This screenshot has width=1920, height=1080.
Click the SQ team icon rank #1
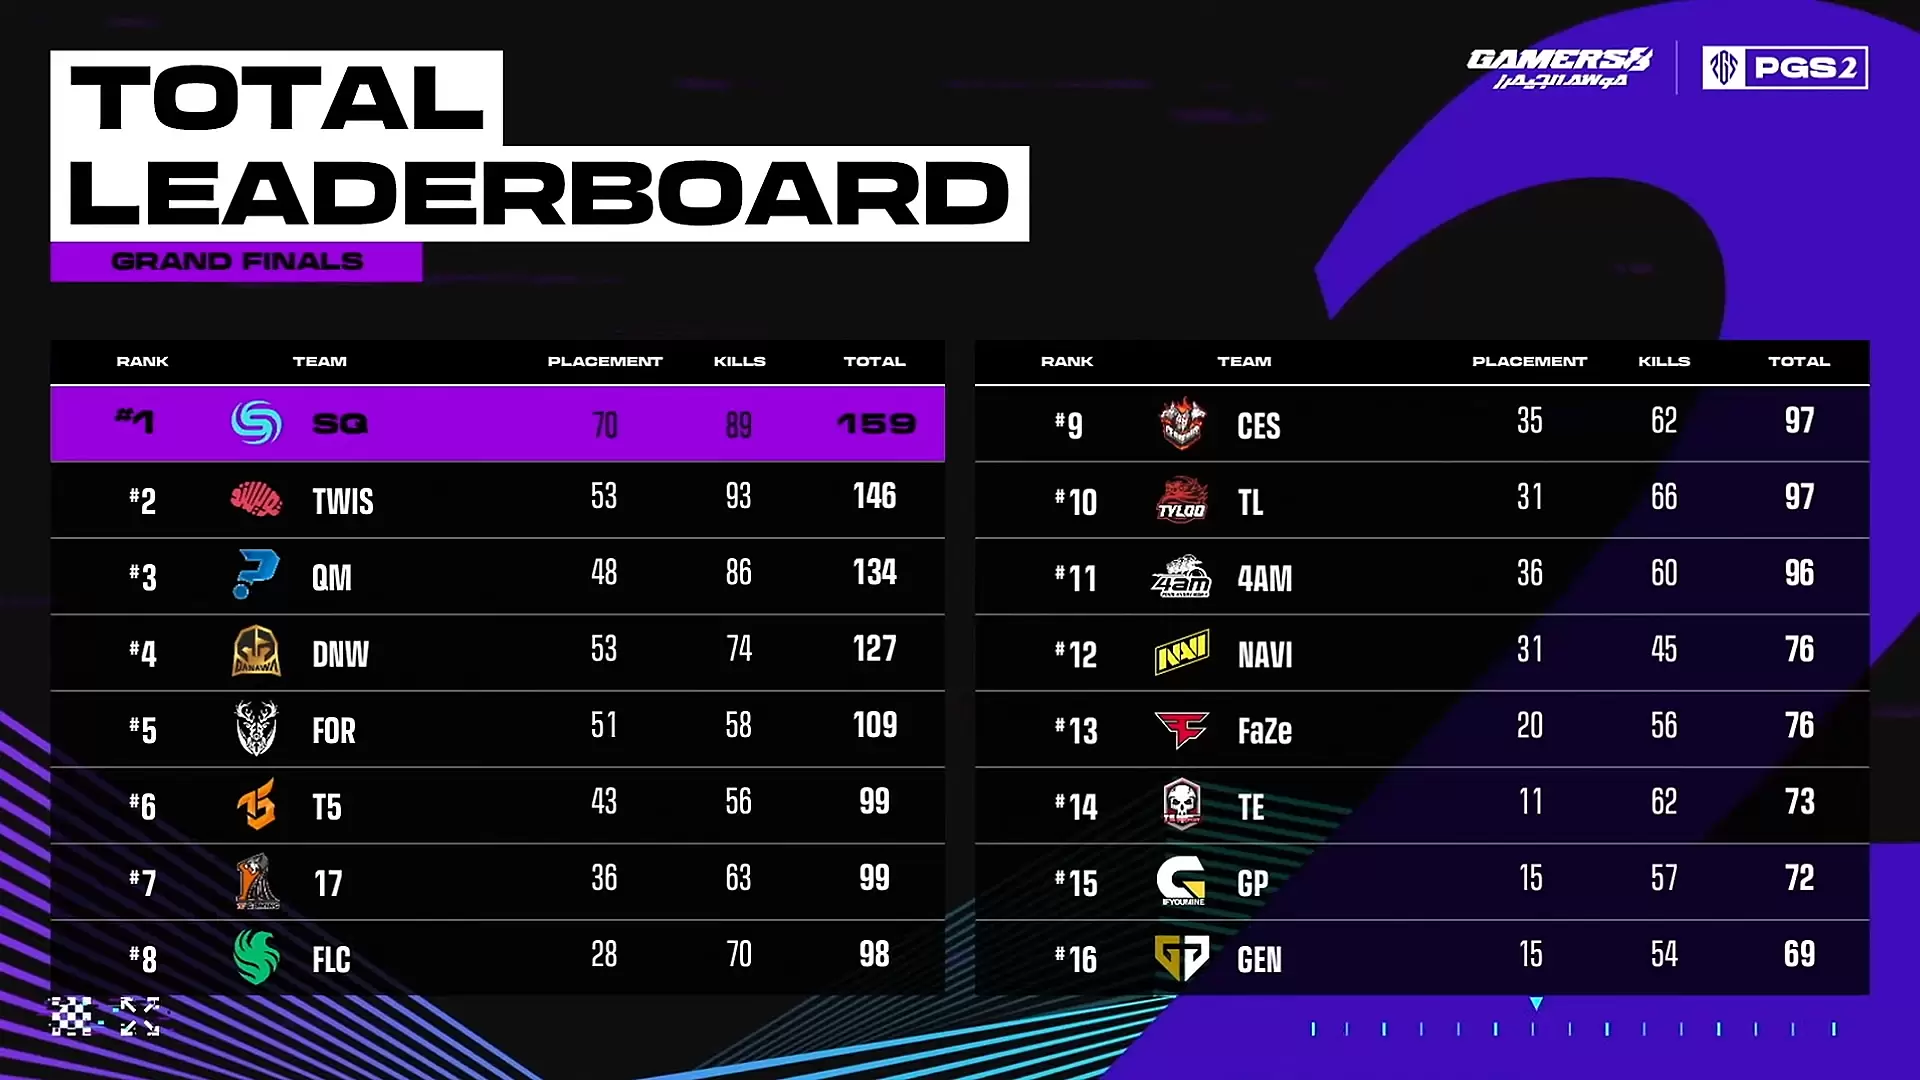tap(256, 423)
